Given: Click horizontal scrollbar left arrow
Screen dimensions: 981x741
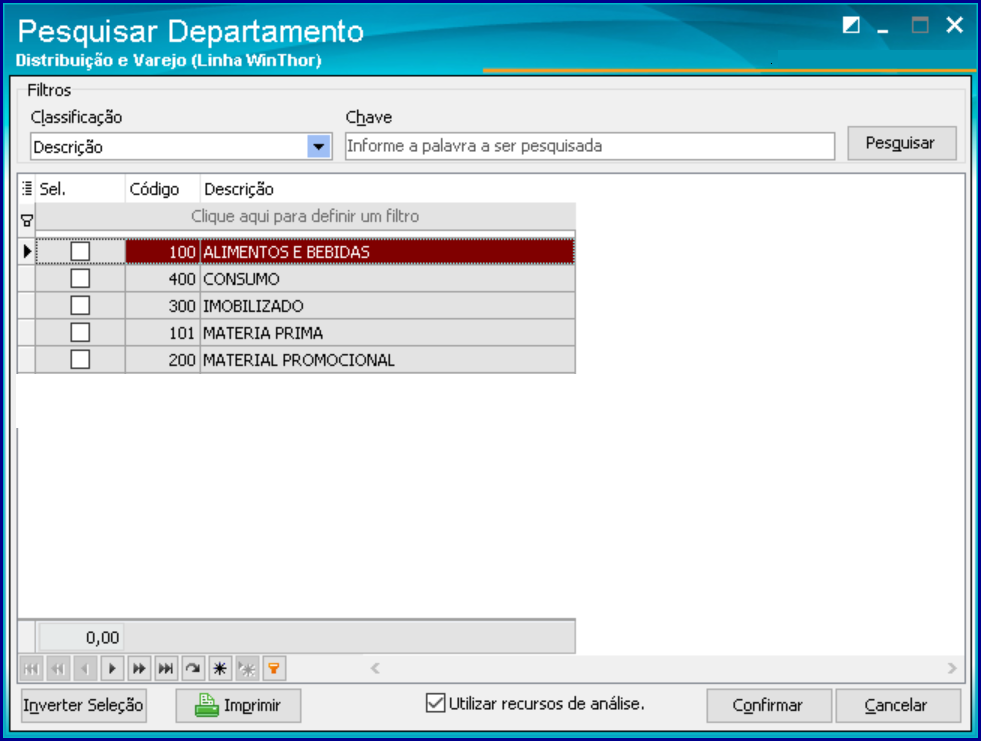Looking at the screenshot, I should [x=375, y=668].
